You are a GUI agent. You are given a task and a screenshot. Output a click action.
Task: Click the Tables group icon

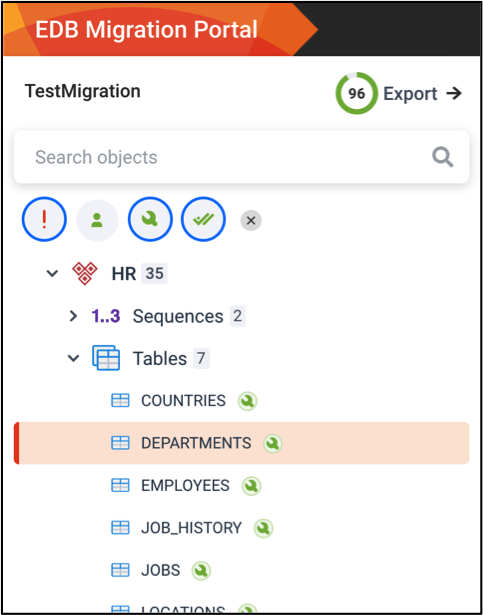pyautogui.click(x=106, y=358)
